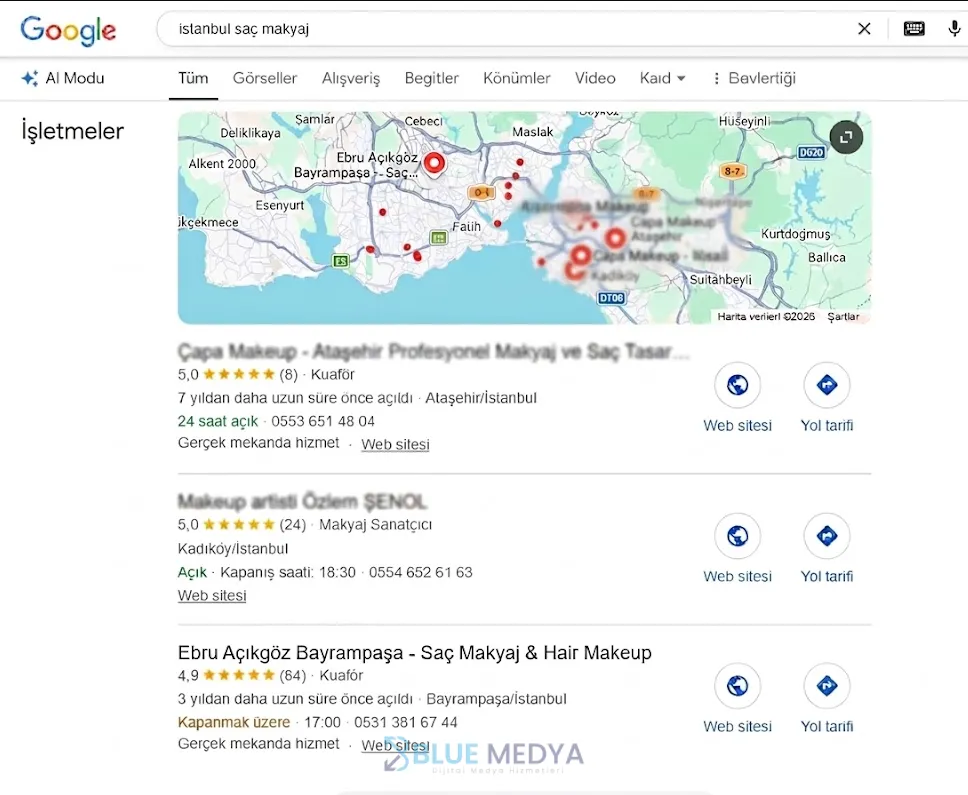Open the Begitler tab
This screenshot has width=968, height=795.
coord(432,78)
